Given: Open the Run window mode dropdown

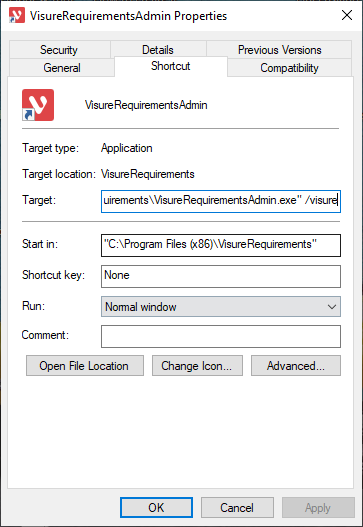Looking at the screenshot, I should [221, 307].
